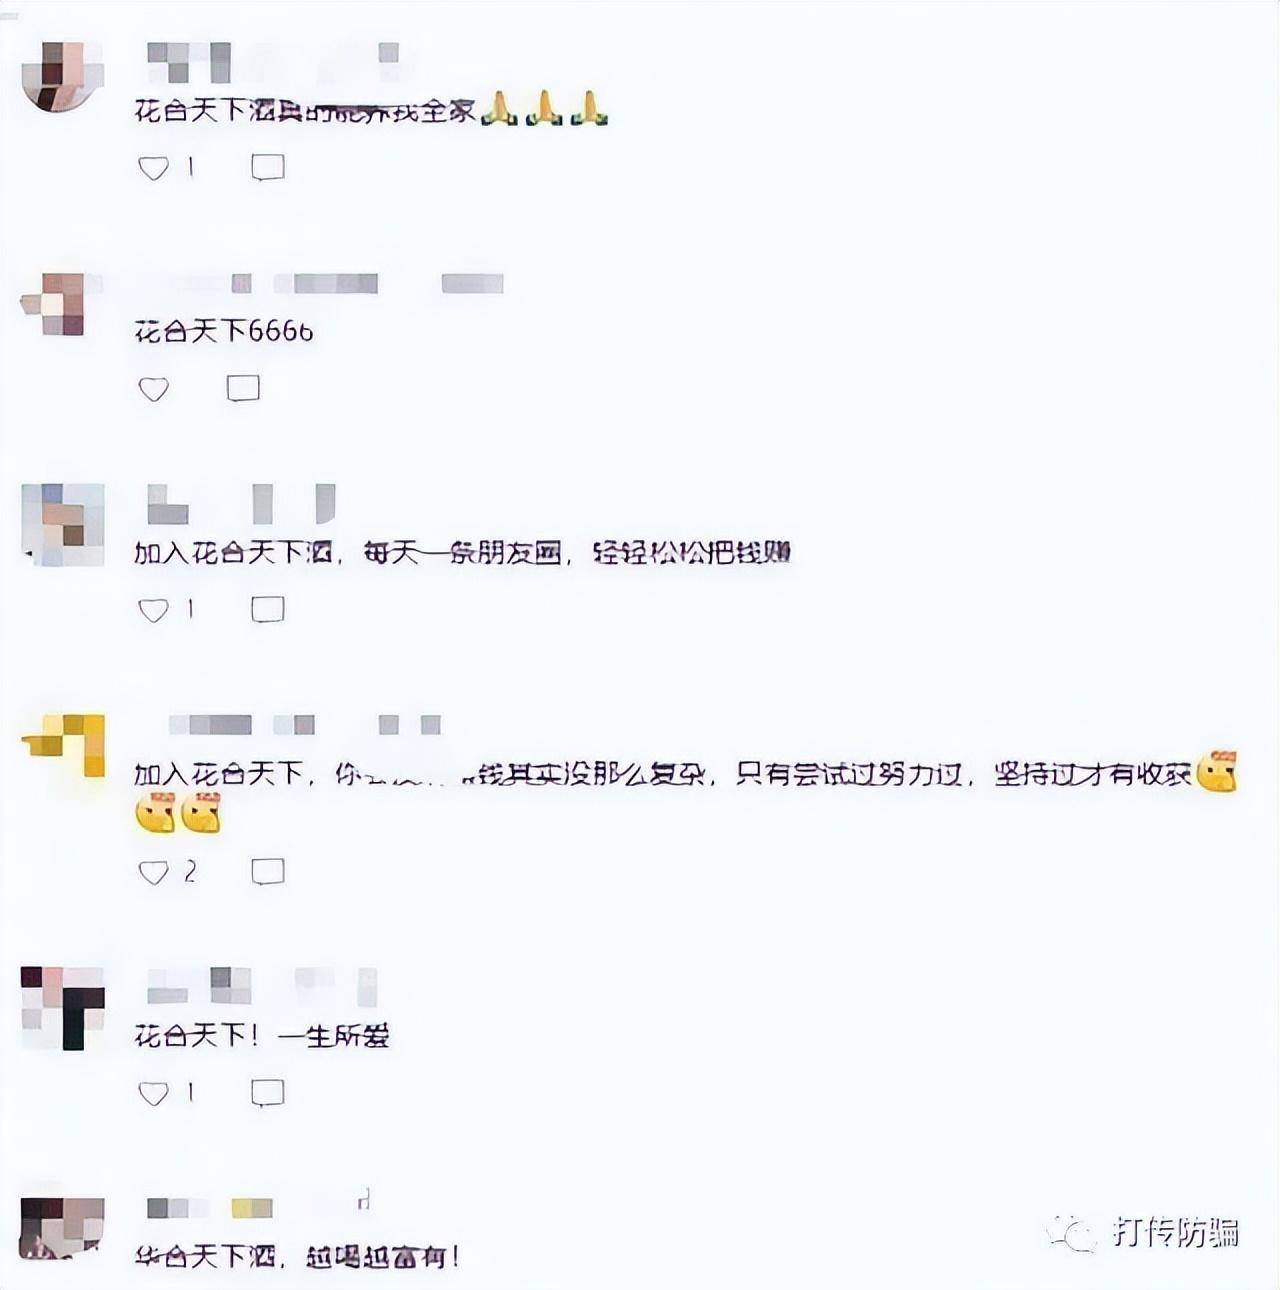The height and width of the screenshot is (1290, 1280).
Task: Like the 坚持过才有收获 comment
Action: click(153, 873)
